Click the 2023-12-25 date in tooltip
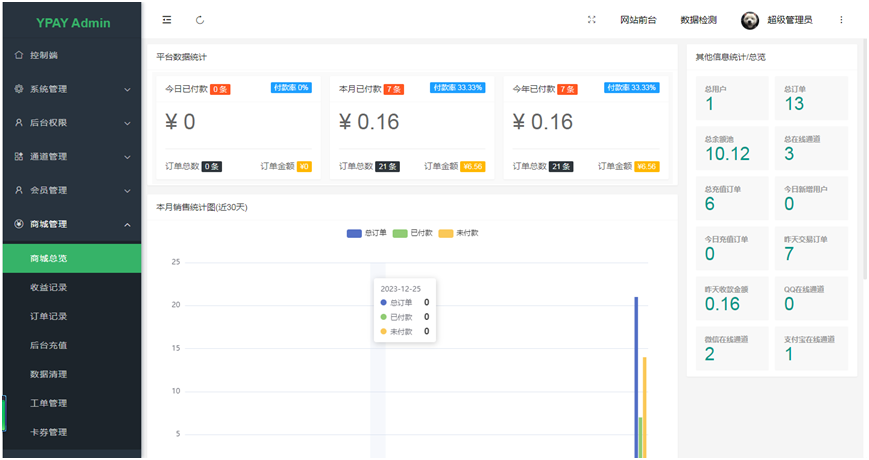869x460 pixels. 401,289
